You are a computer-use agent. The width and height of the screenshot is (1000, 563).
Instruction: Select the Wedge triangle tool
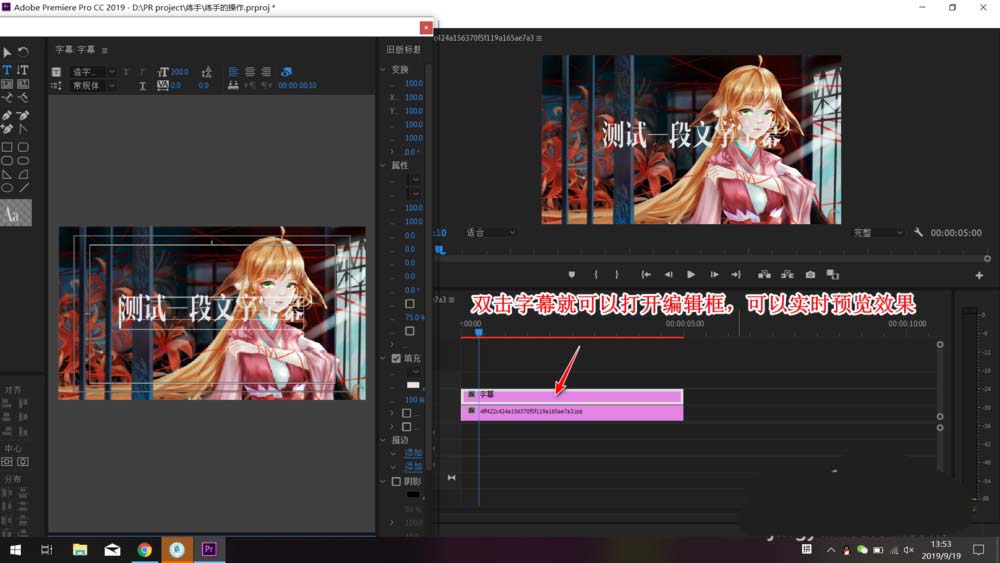(x=7, y=174)
